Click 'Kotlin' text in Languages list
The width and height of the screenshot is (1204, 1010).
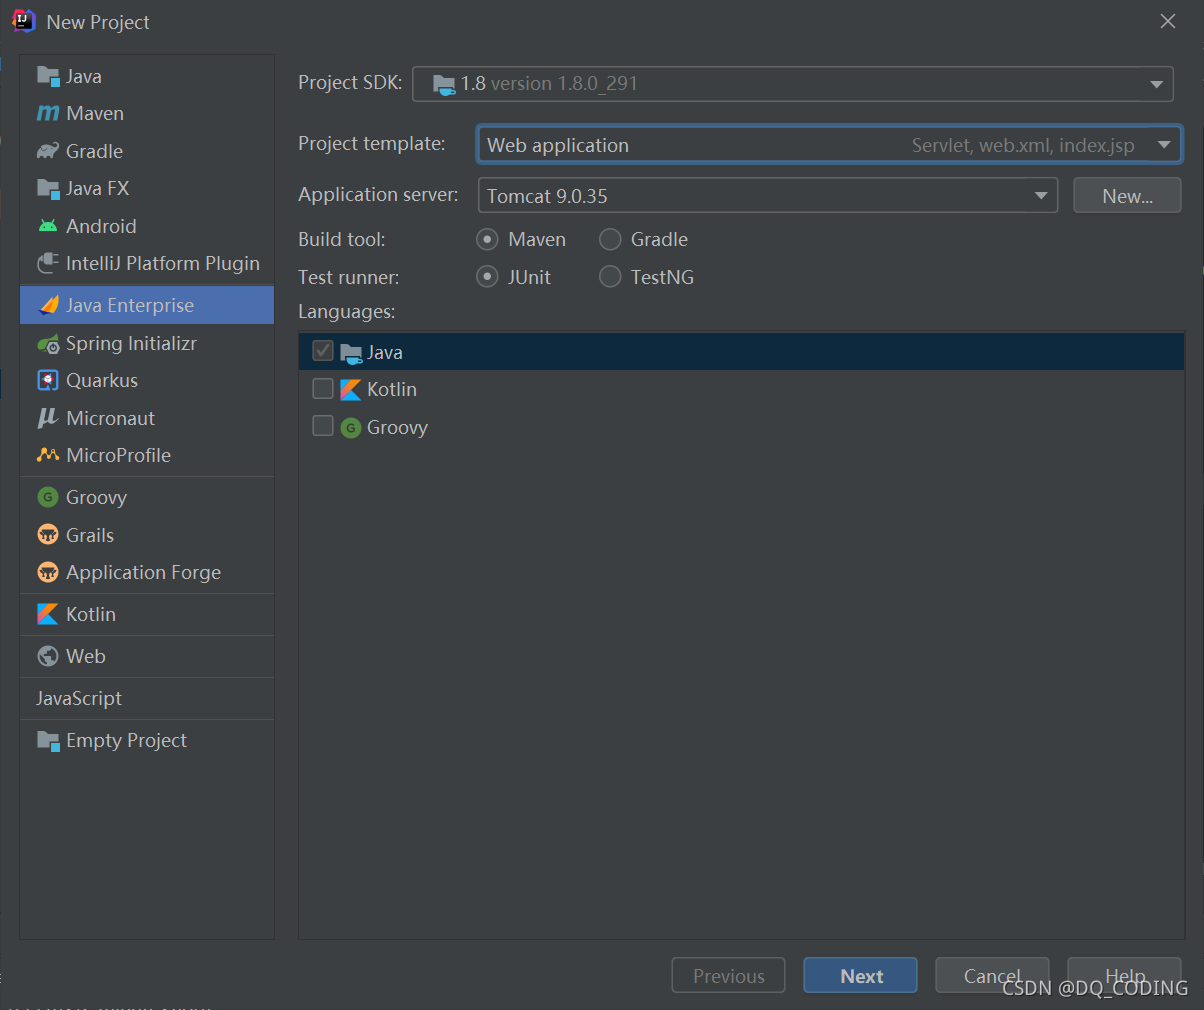[x=392, y=390]
